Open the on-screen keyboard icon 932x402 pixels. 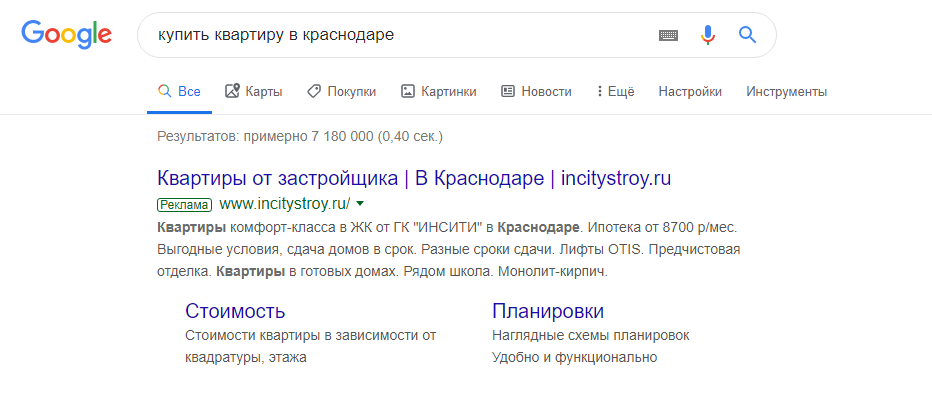[x=669, y=35]
